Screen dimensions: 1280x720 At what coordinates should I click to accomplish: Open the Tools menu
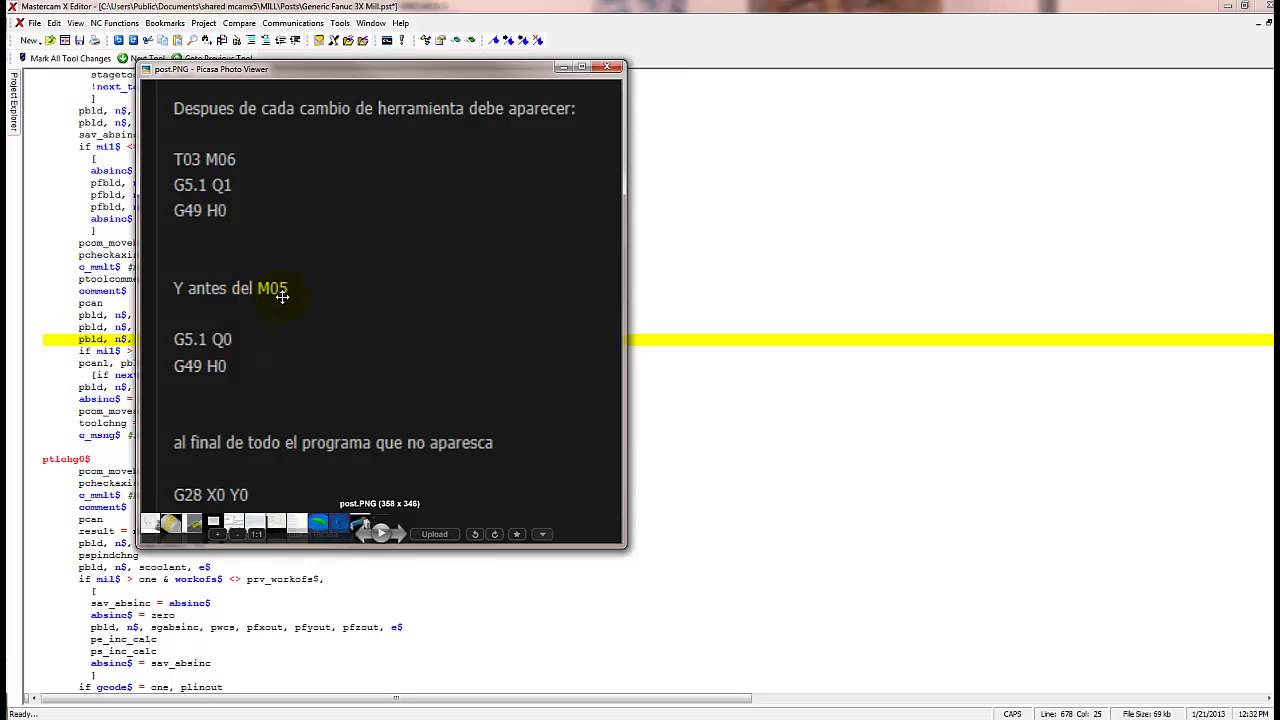[340, 23]
